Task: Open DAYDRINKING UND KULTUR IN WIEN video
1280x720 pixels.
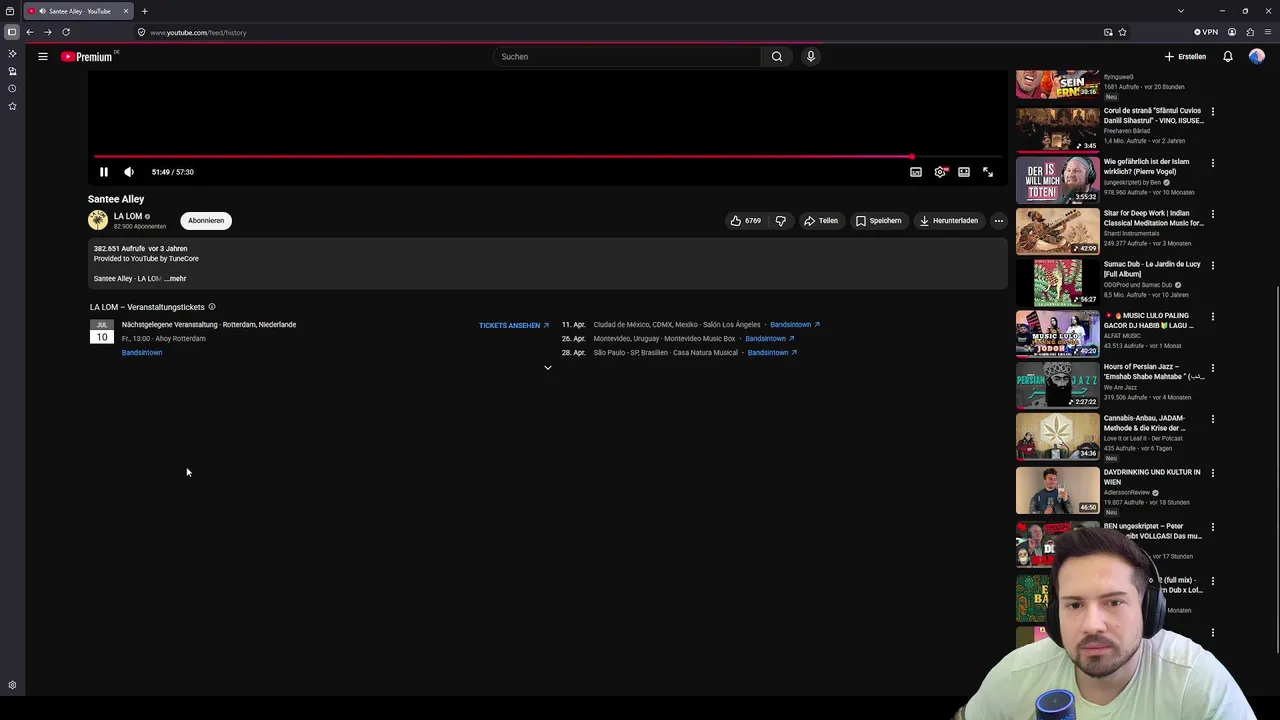Action: point(1152,477)
